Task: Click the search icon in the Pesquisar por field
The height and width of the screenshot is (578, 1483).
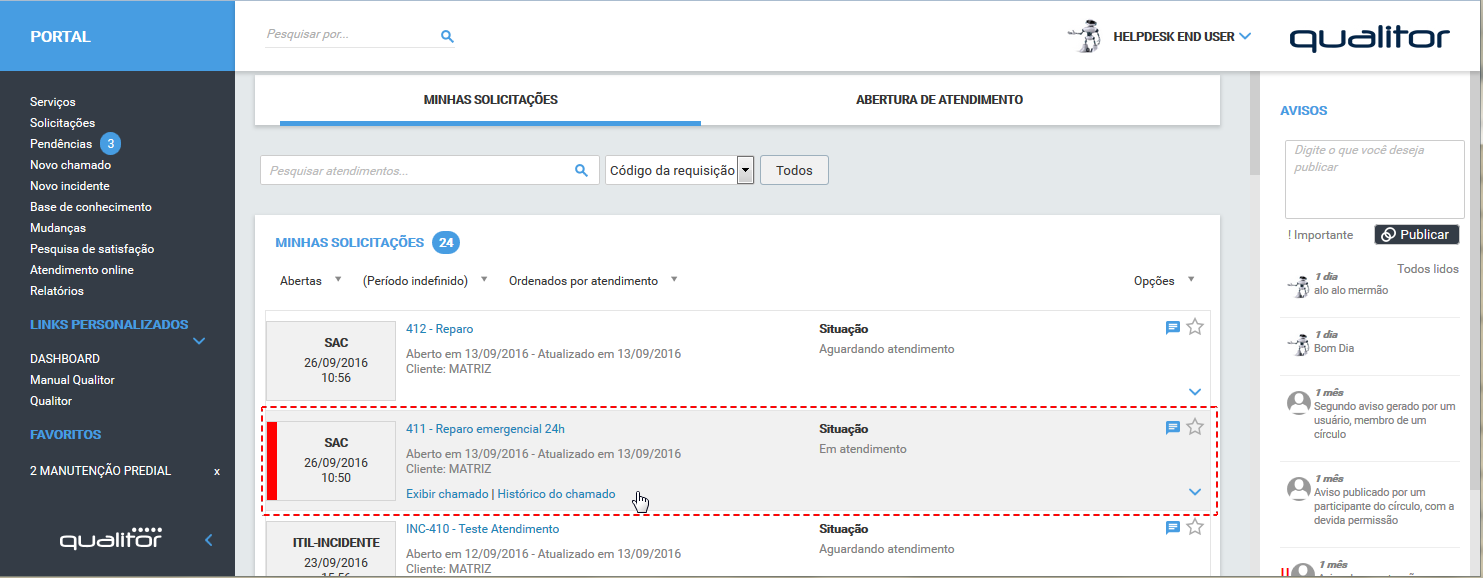Action: click(446, 35)
